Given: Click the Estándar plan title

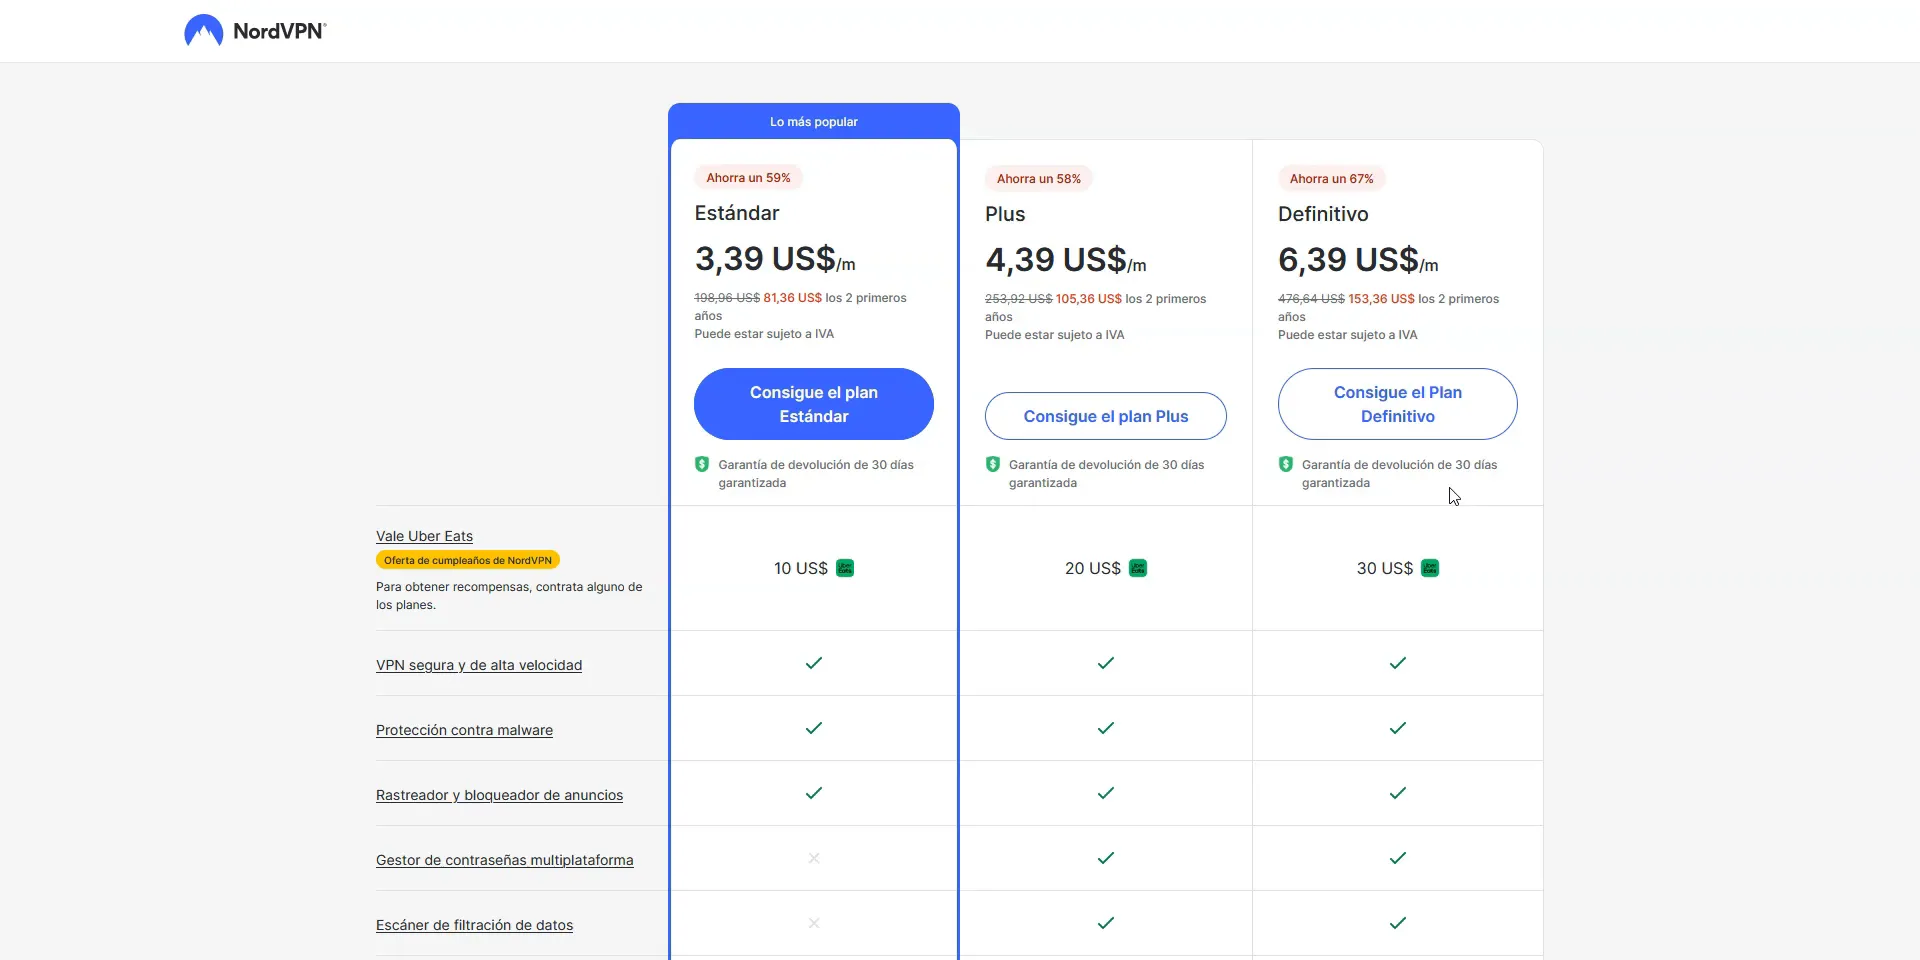Looking at the screenshot, I should 737,213.
